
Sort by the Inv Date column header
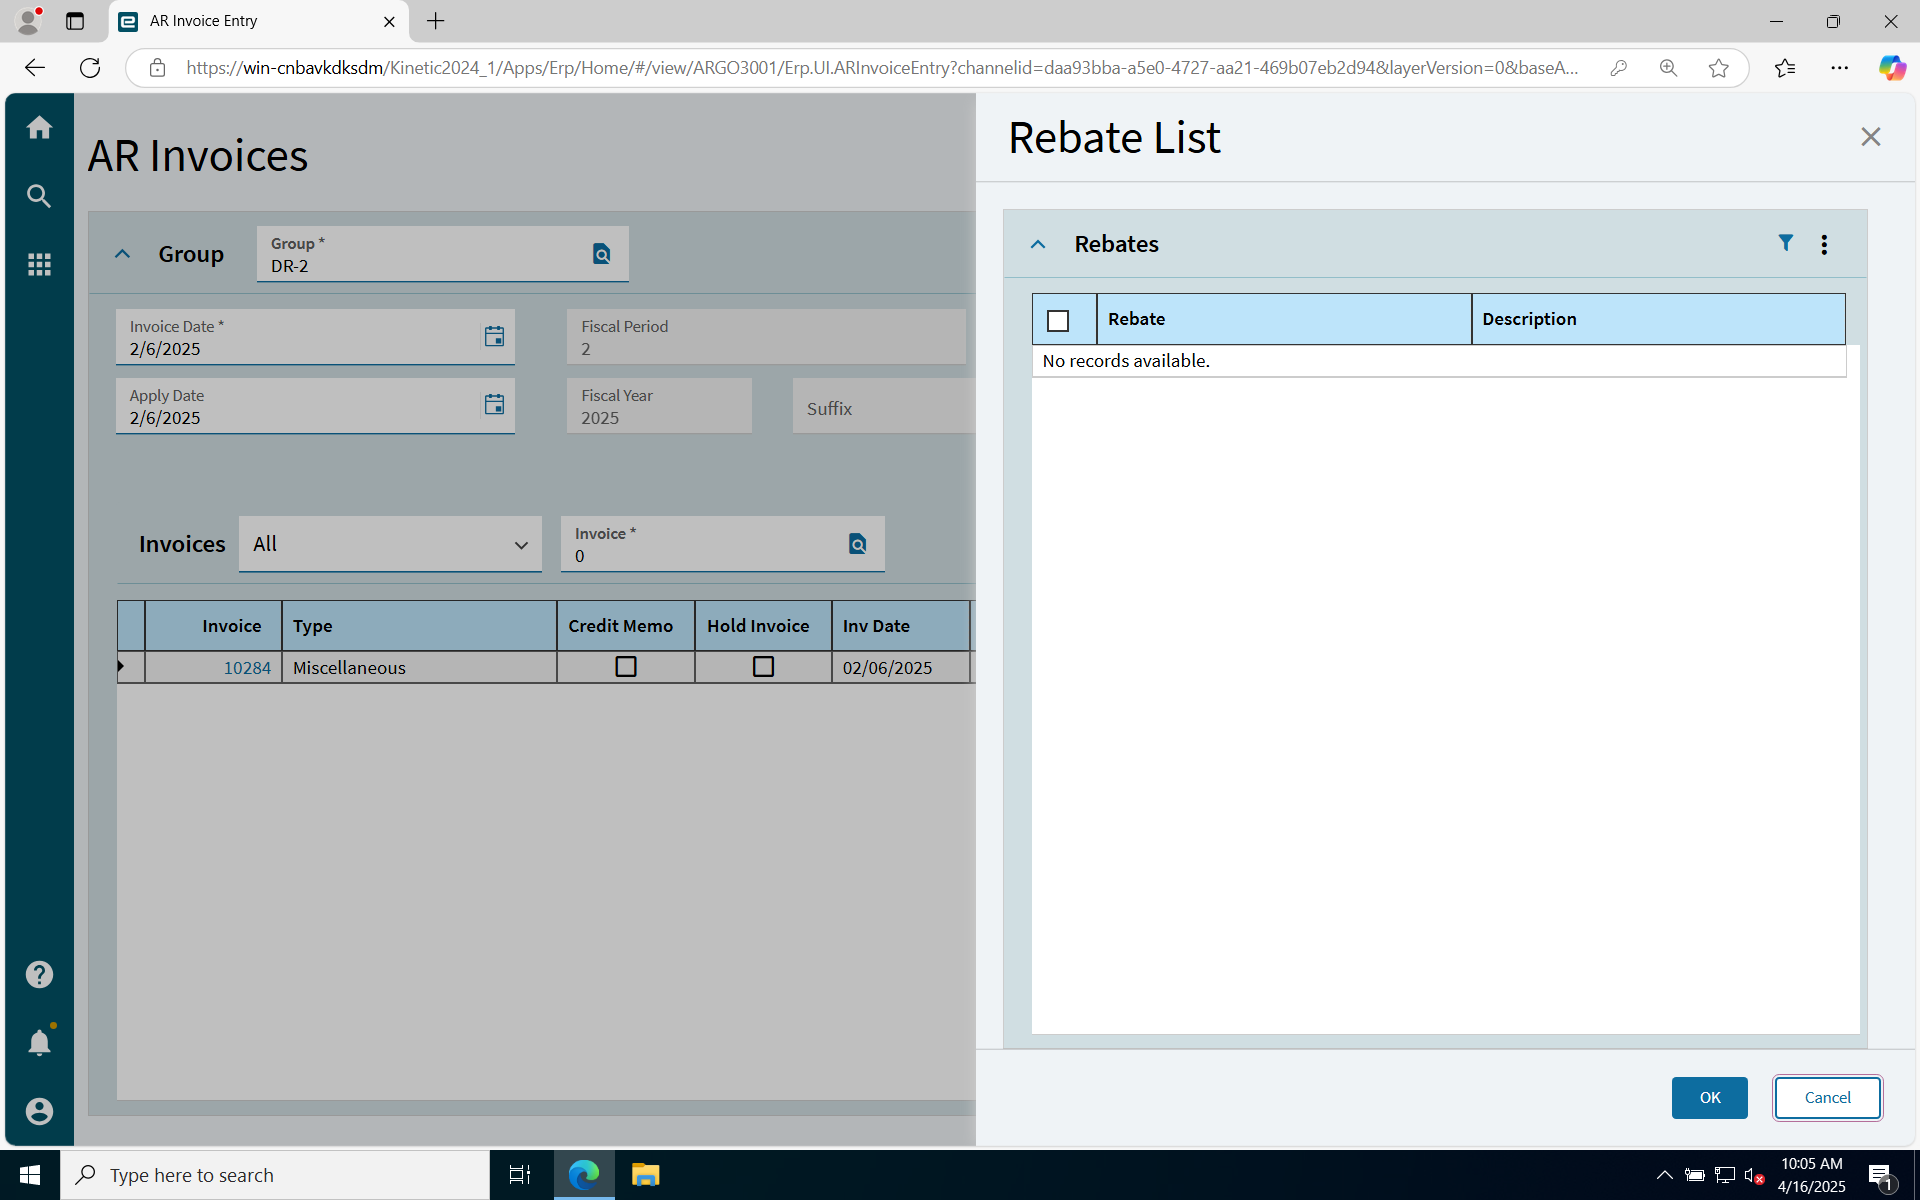coord(900,626)
